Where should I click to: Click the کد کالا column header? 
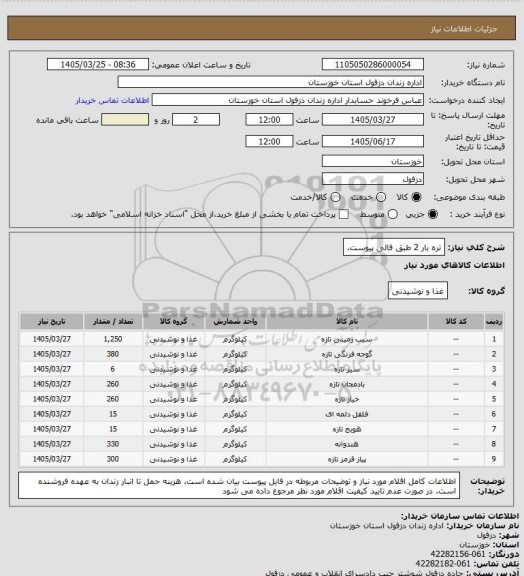pos(456,321)
